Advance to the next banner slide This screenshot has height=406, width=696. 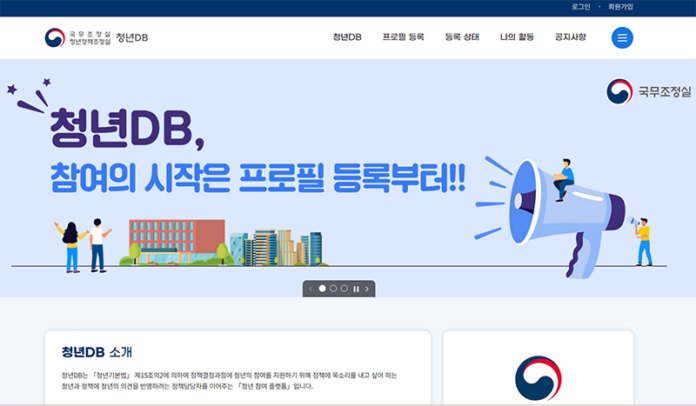click(367, 289)
